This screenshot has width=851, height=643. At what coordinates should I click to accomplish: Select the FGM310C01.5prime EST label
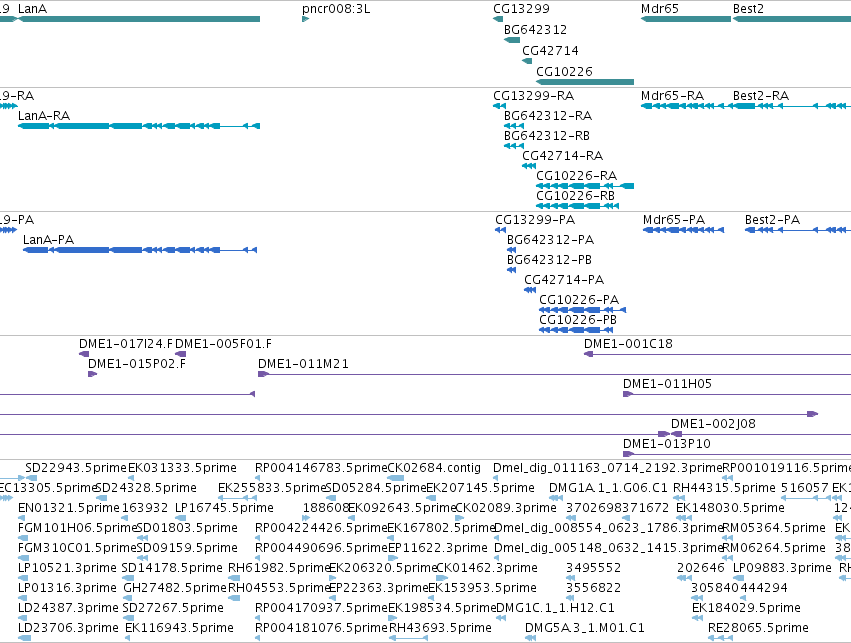tap(77, 548)
